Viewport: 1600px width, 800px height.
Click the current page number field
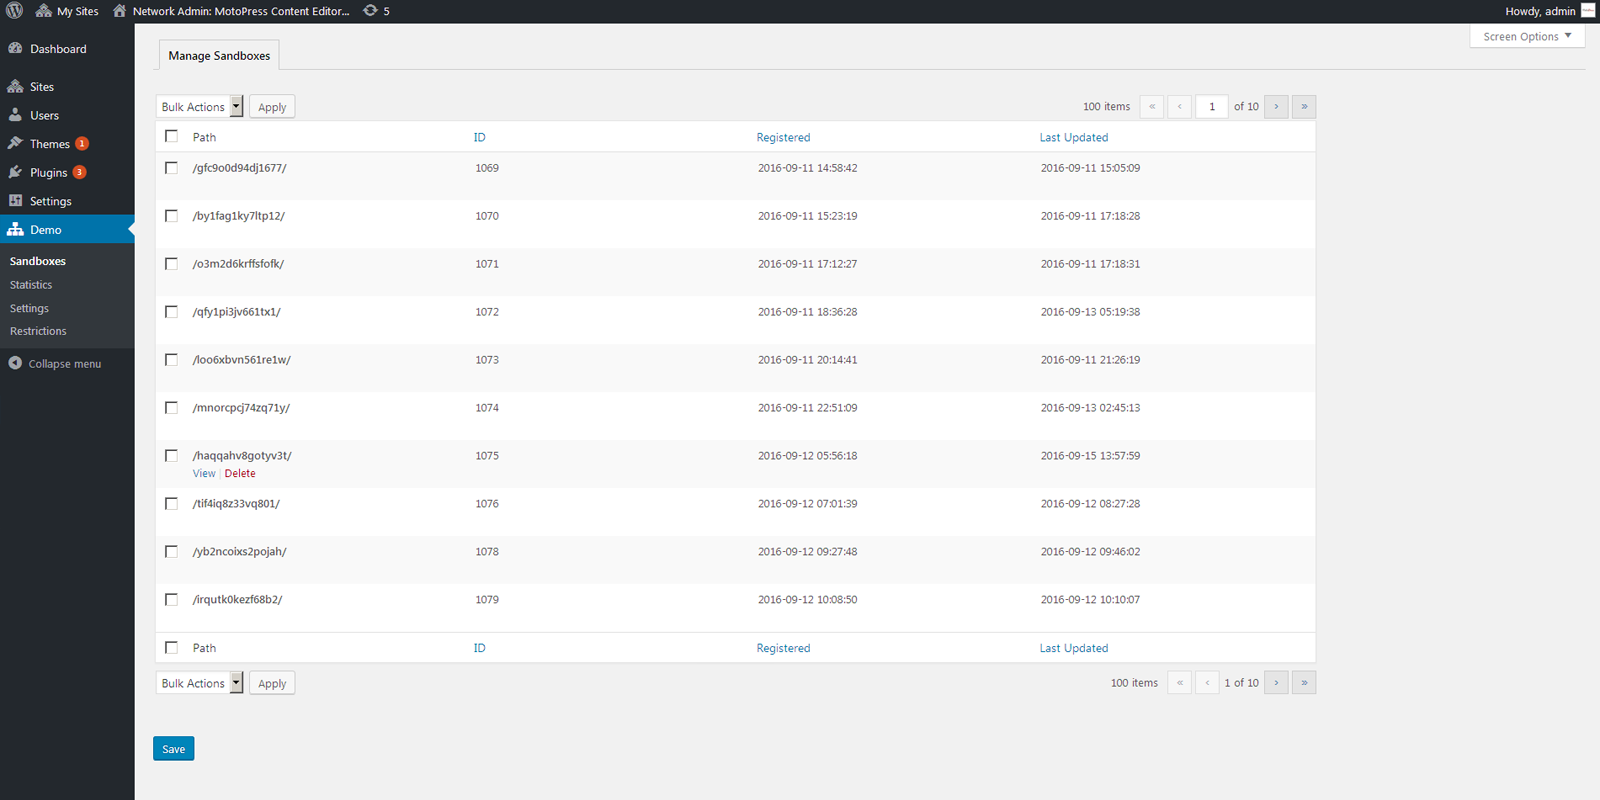coord(1212,107)
